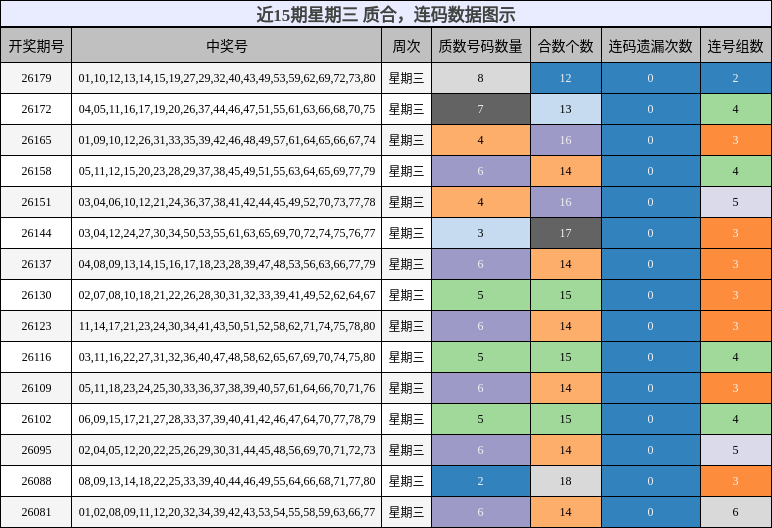Viewport: 772px width, 528px height.
Task: Select issue number 26081
Action: tap(36, 512)
